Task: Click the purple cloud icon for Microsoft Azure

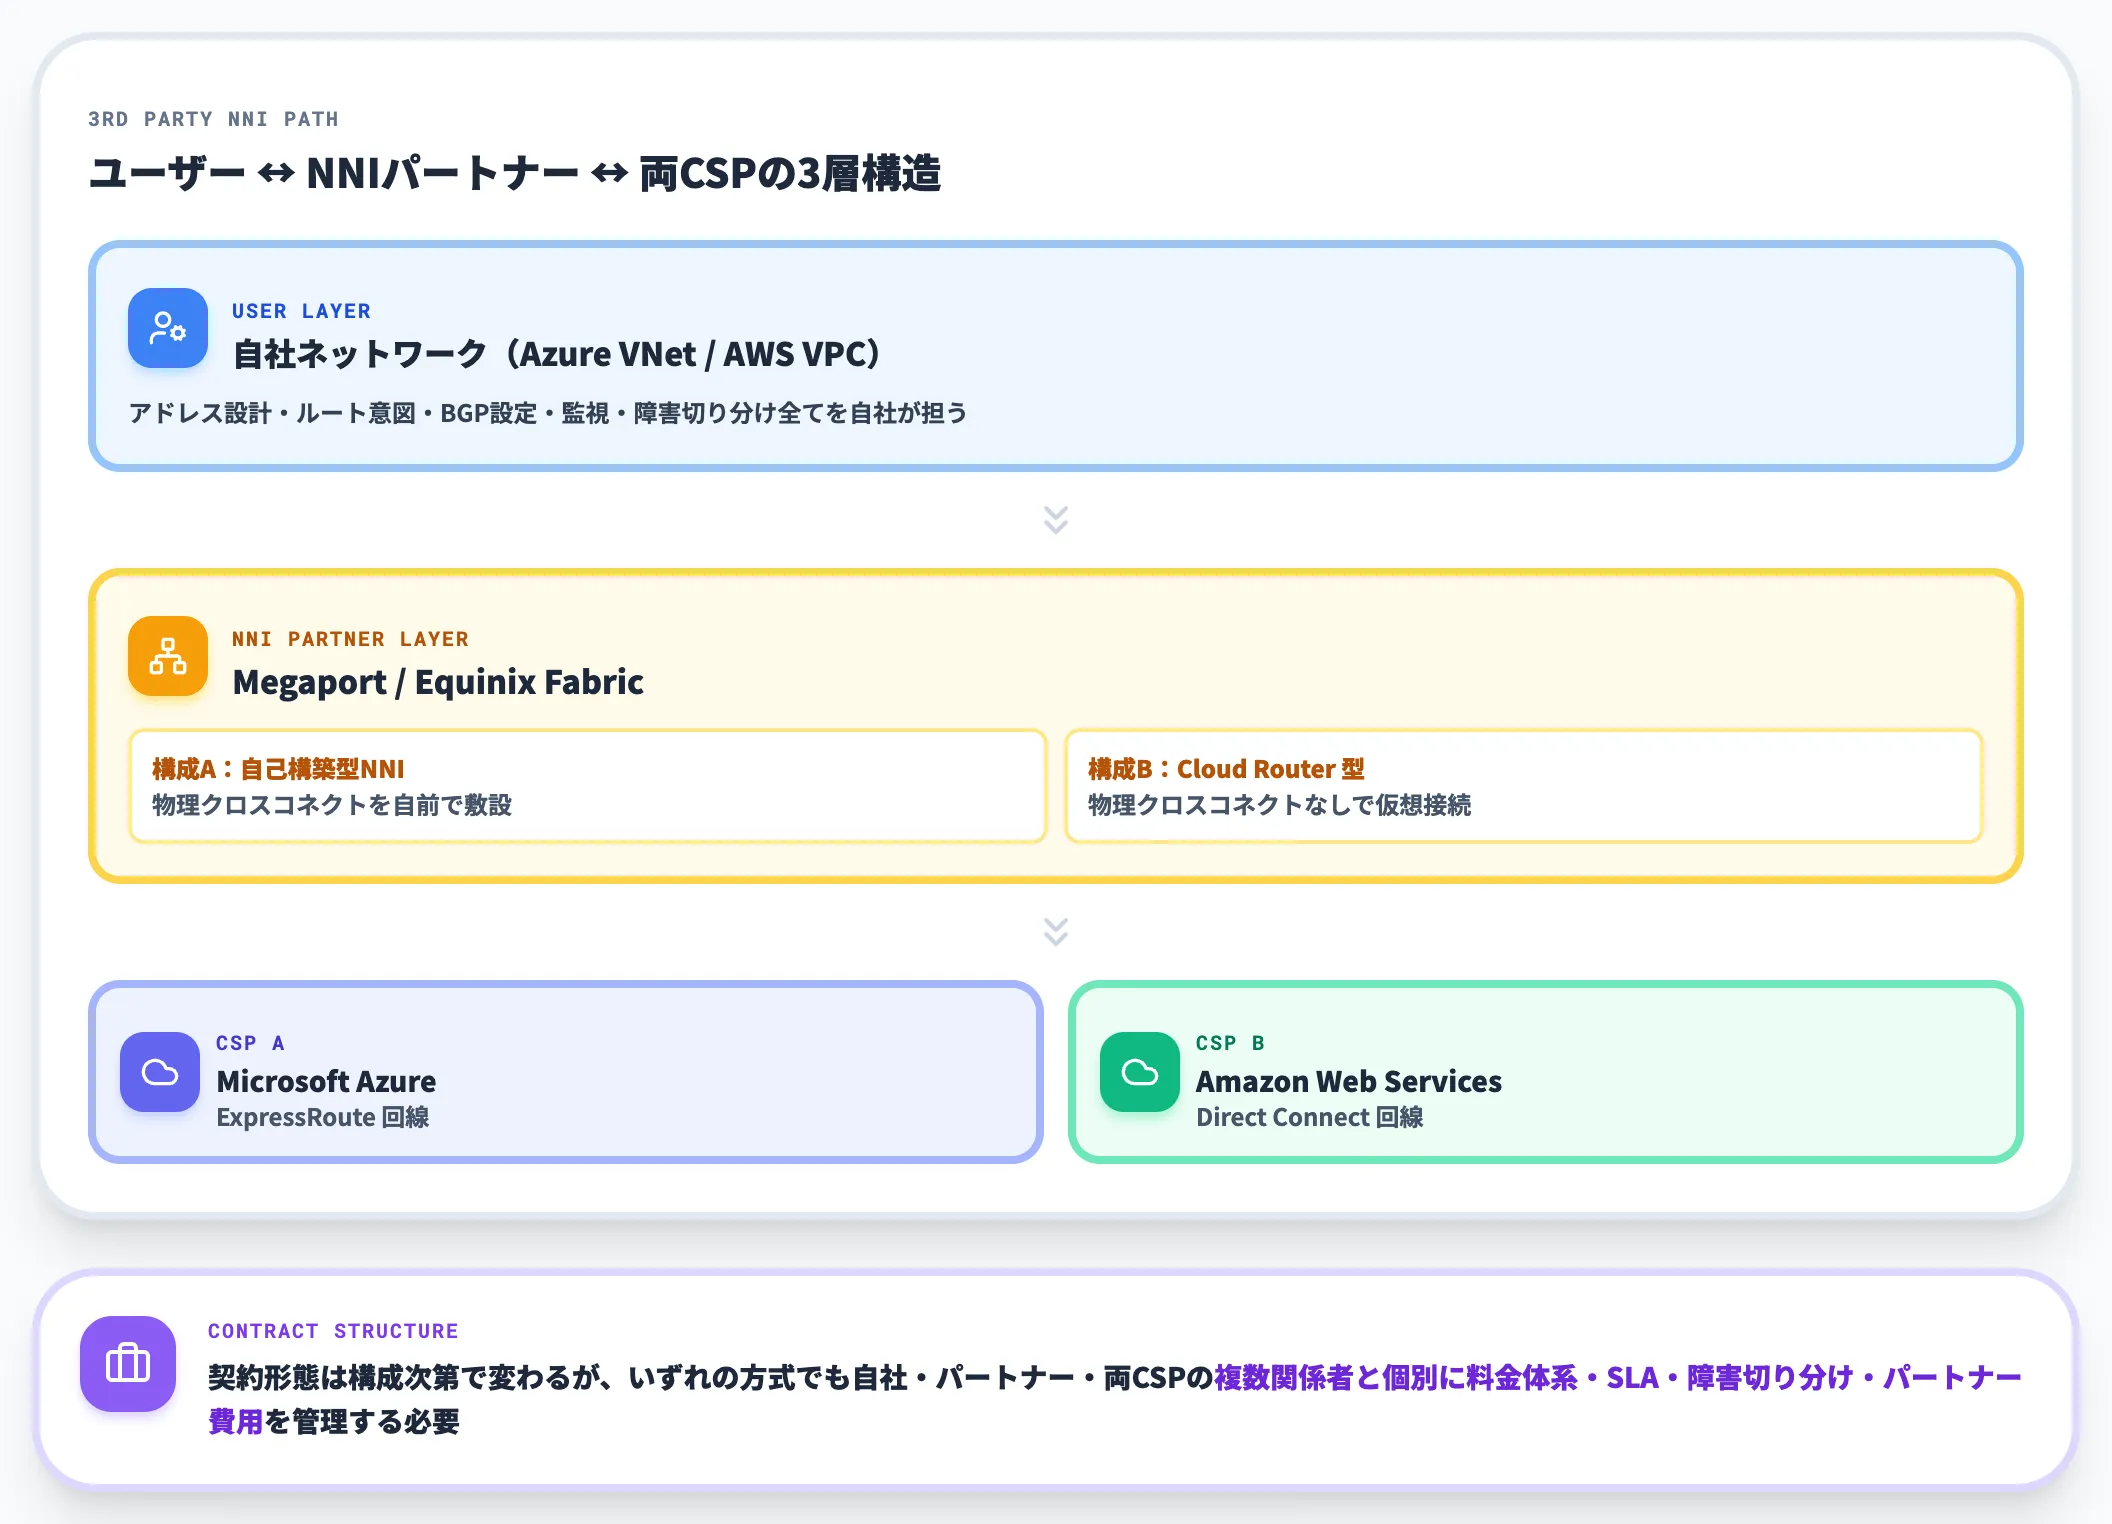Action: (x=160, y=1072)
